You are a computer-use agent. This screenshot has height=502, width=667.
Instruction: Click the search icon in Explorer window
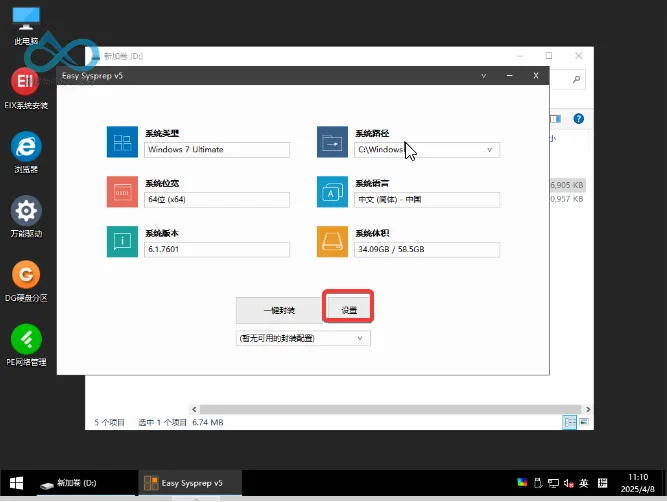[x=576, y=80]
